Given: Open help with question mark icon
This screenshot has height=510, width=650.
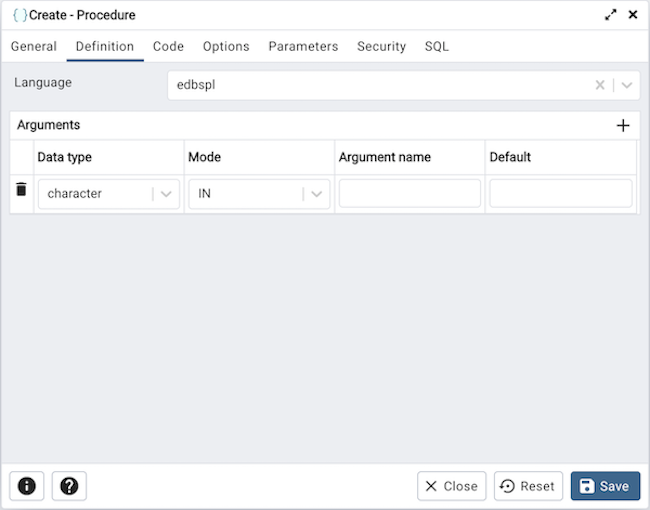Looking at the screenshot, I should click(69, 486).
